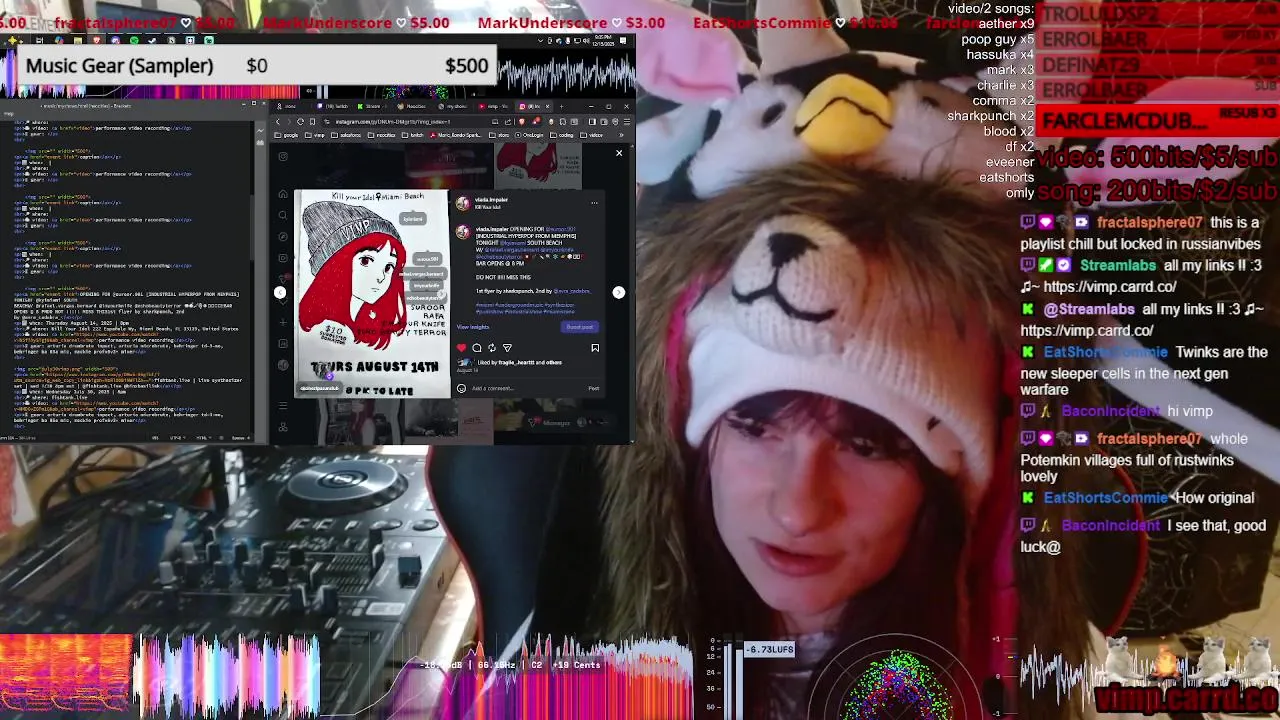Viewport: 1280px width, 720px height.
Task: Click the Kill Your Idol flyer image
Action: click(372, 293)
